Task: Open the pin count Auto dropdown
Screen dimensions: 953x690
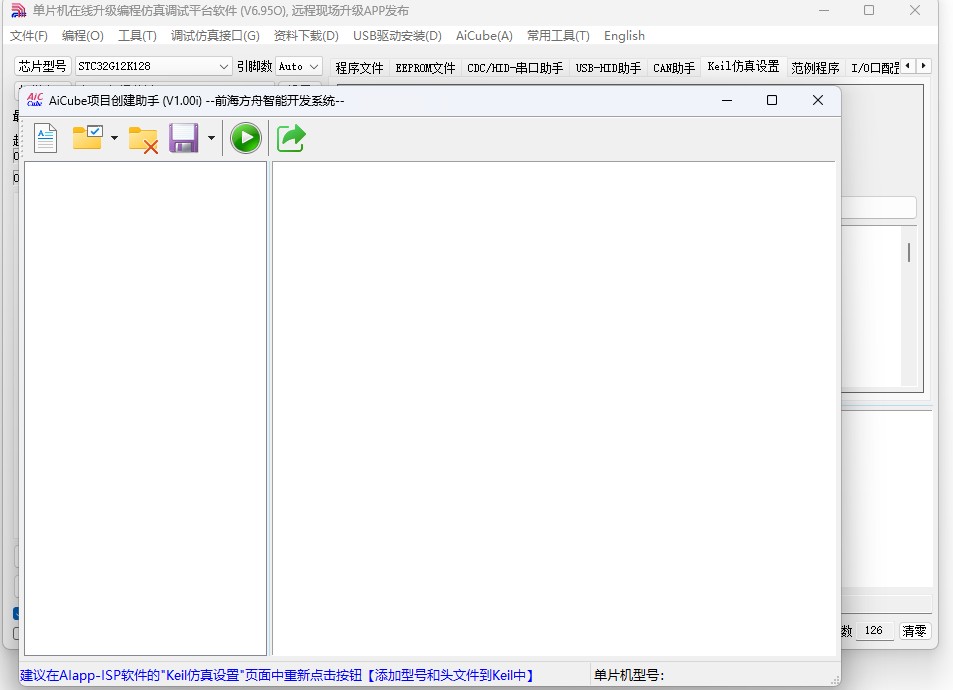Action: coord(298,66)
